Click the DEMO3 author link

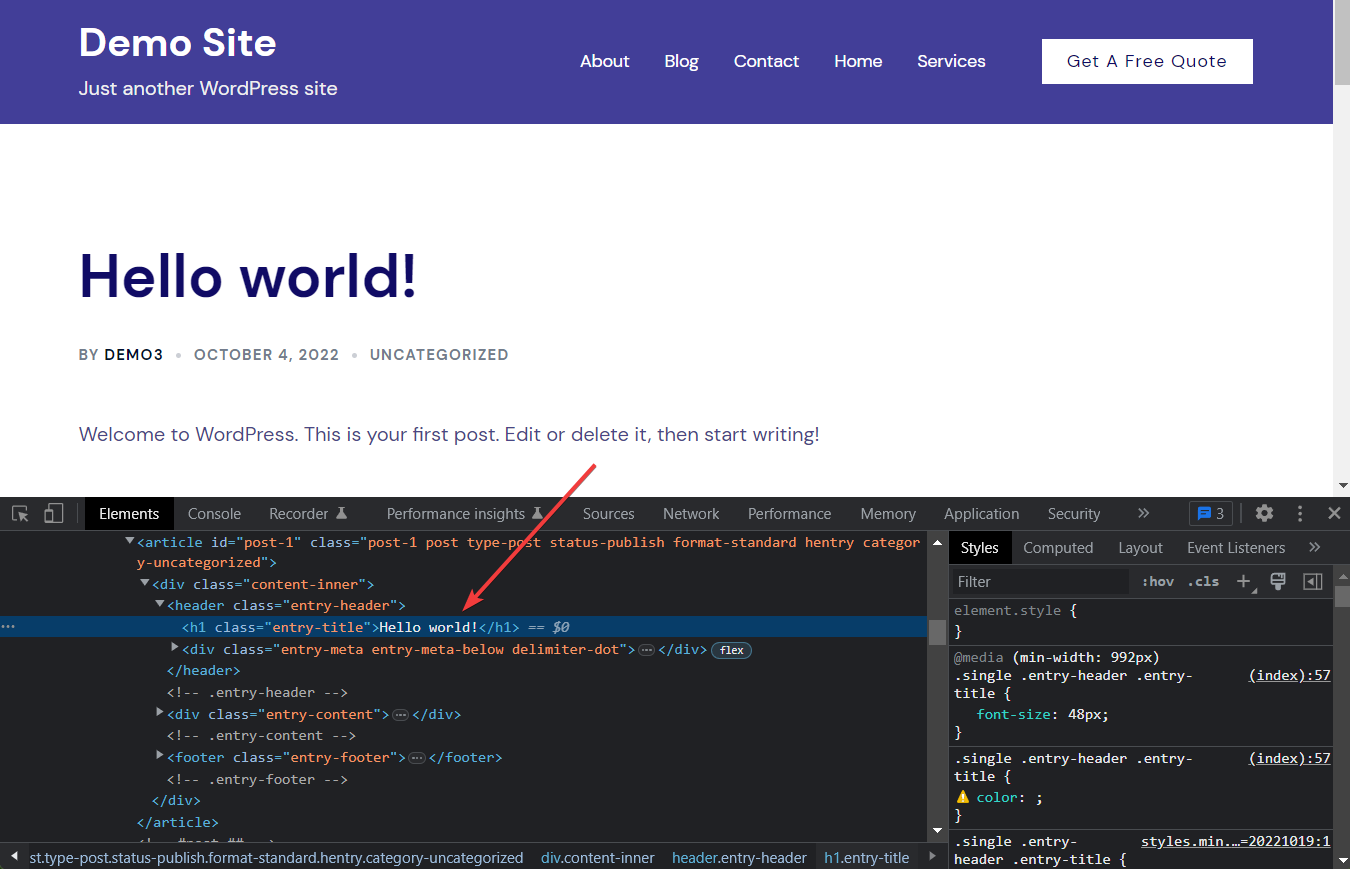(133, 354)
